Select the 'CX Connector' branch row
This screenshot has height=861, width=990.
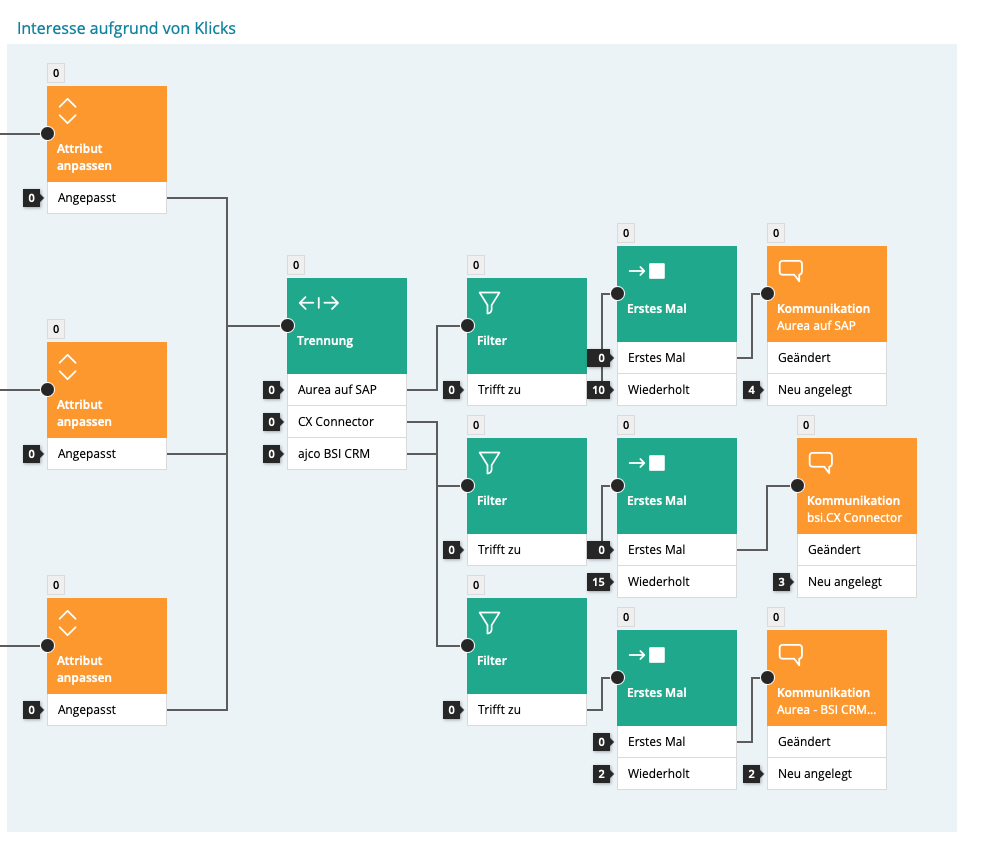pyautogui.click(x=346, y=422)
